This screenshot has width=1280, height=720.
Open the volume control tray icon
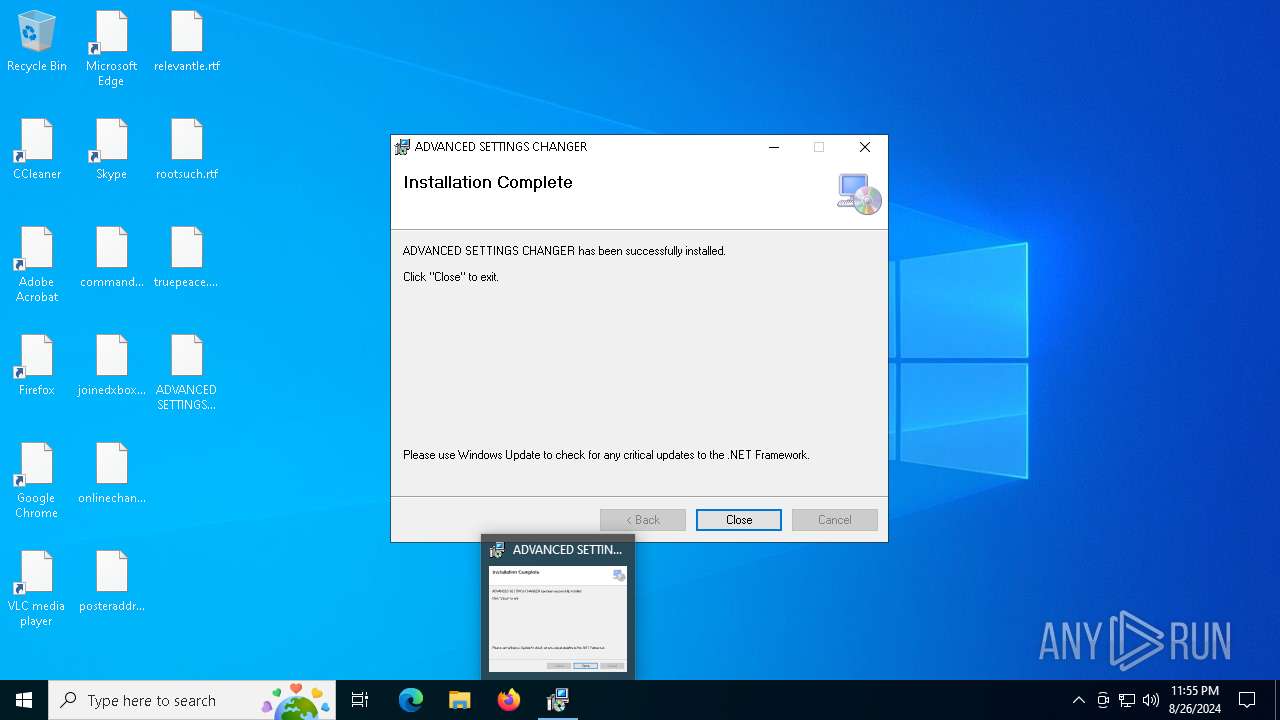1151,700
